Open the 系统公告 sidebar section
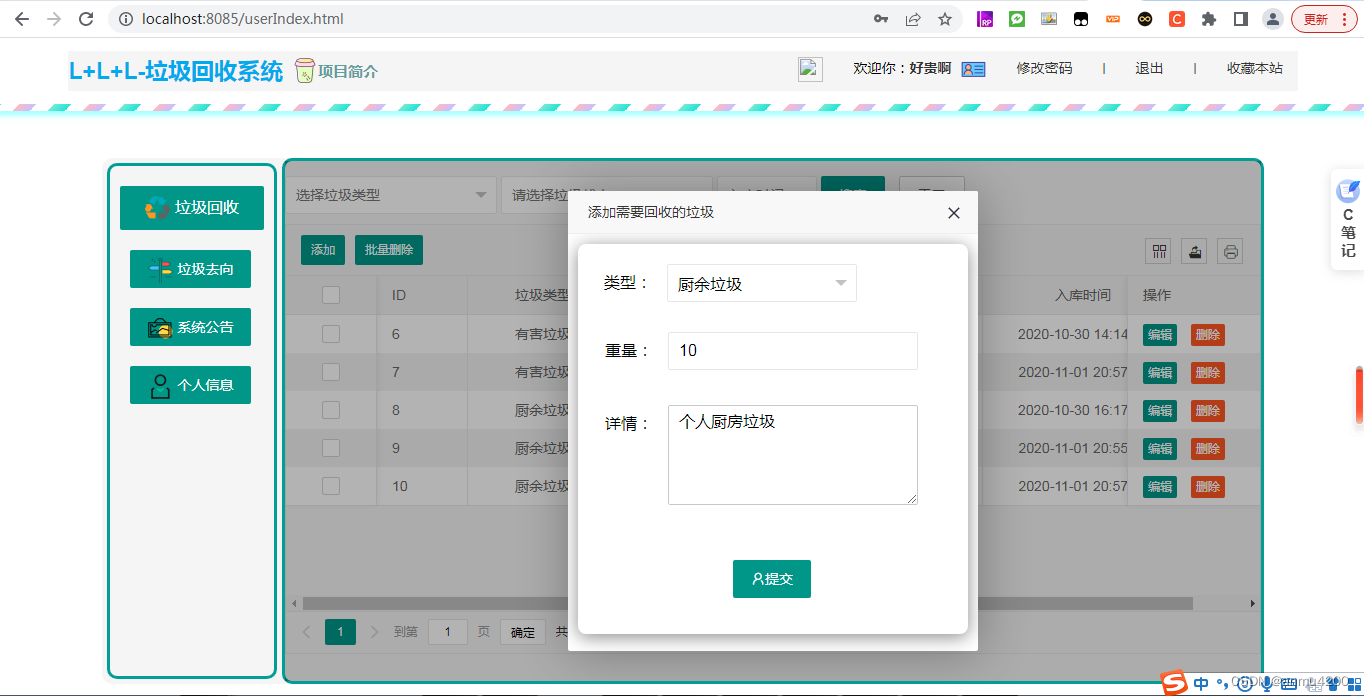Viewport: 1364px width, 696px height. [x=190, y=326]
